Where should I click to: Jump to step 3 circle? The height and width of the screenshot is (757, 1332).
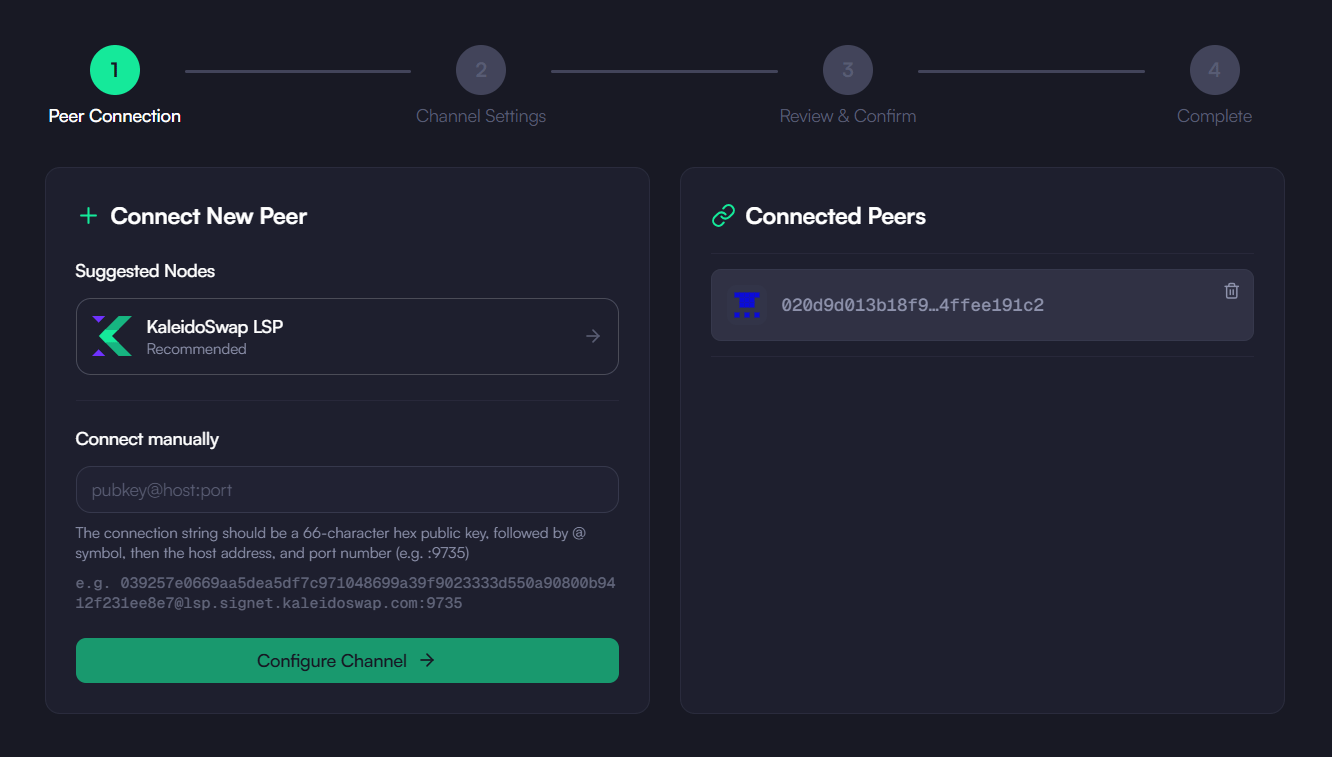click(848, 70)
